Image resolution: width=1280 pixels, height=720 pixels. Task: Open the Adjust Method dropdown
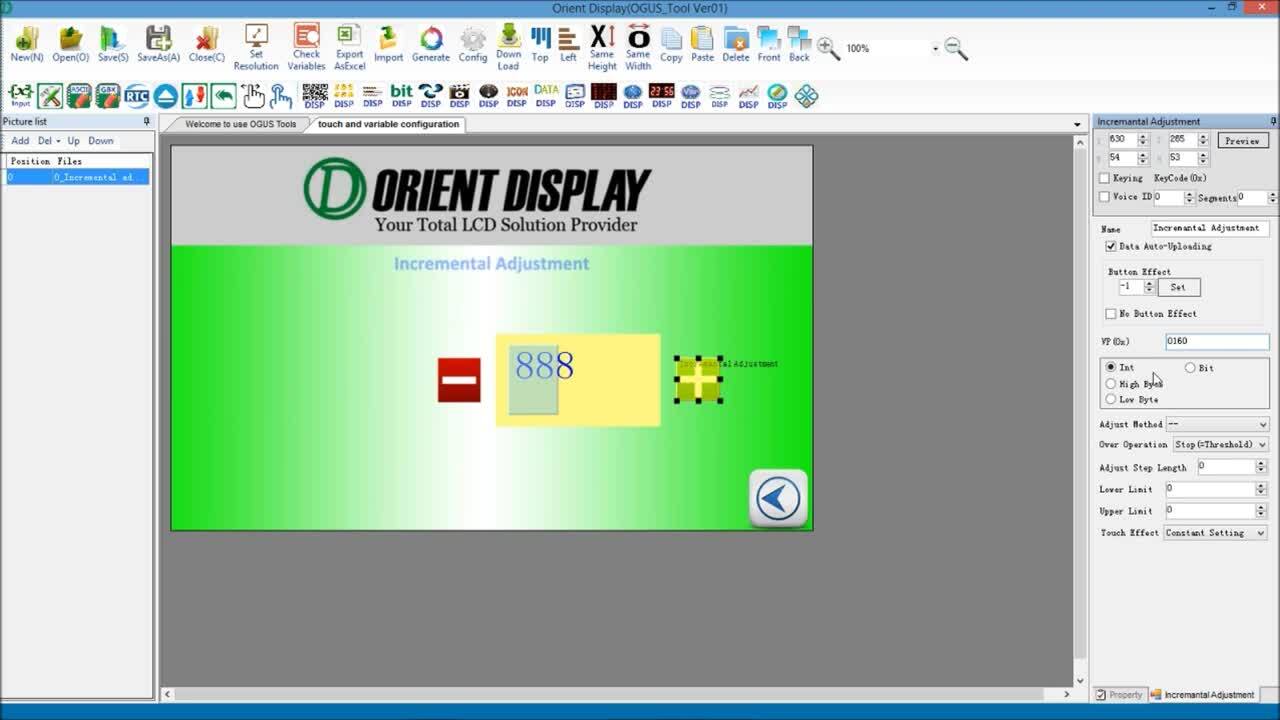coord(1217,425)
